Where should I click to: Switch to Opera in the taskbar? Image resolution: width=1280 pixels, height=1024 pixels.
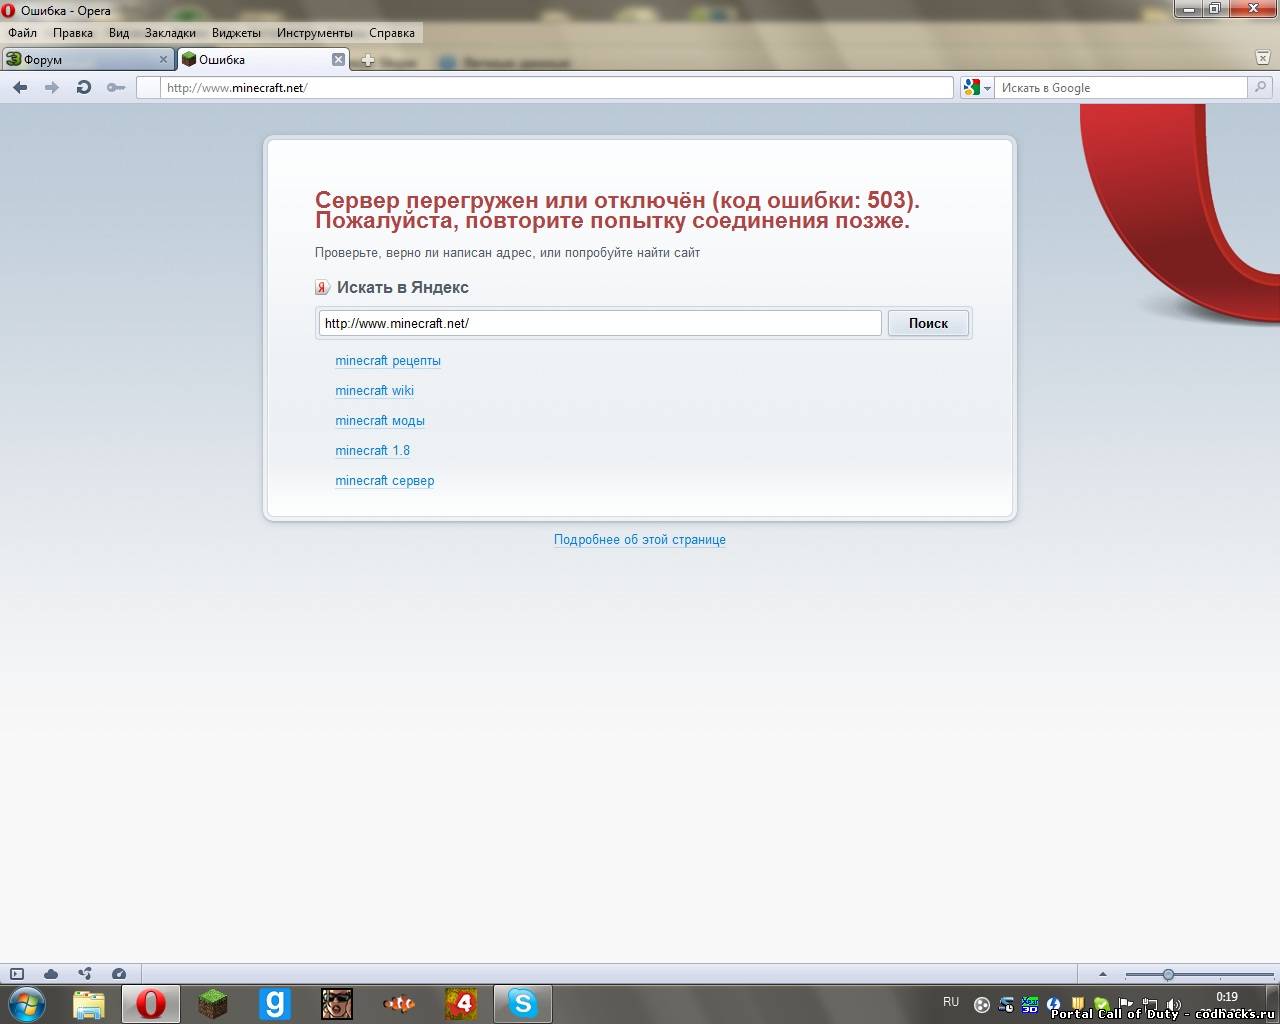pyautogui.click(x=151, y=1003)
